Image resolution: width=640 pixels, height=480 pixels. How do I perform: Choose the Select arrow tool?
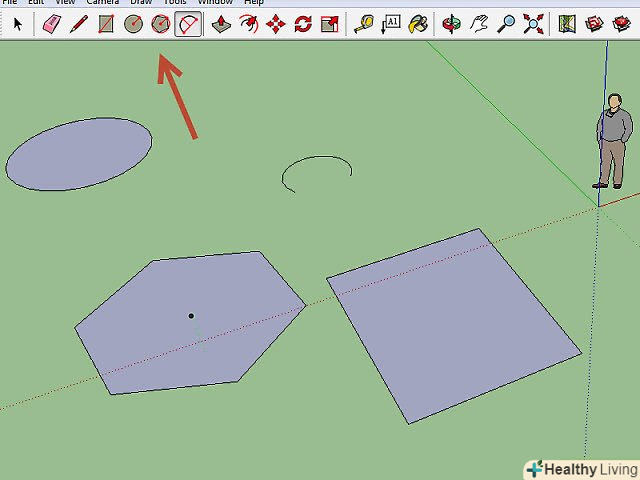[18, 24]
